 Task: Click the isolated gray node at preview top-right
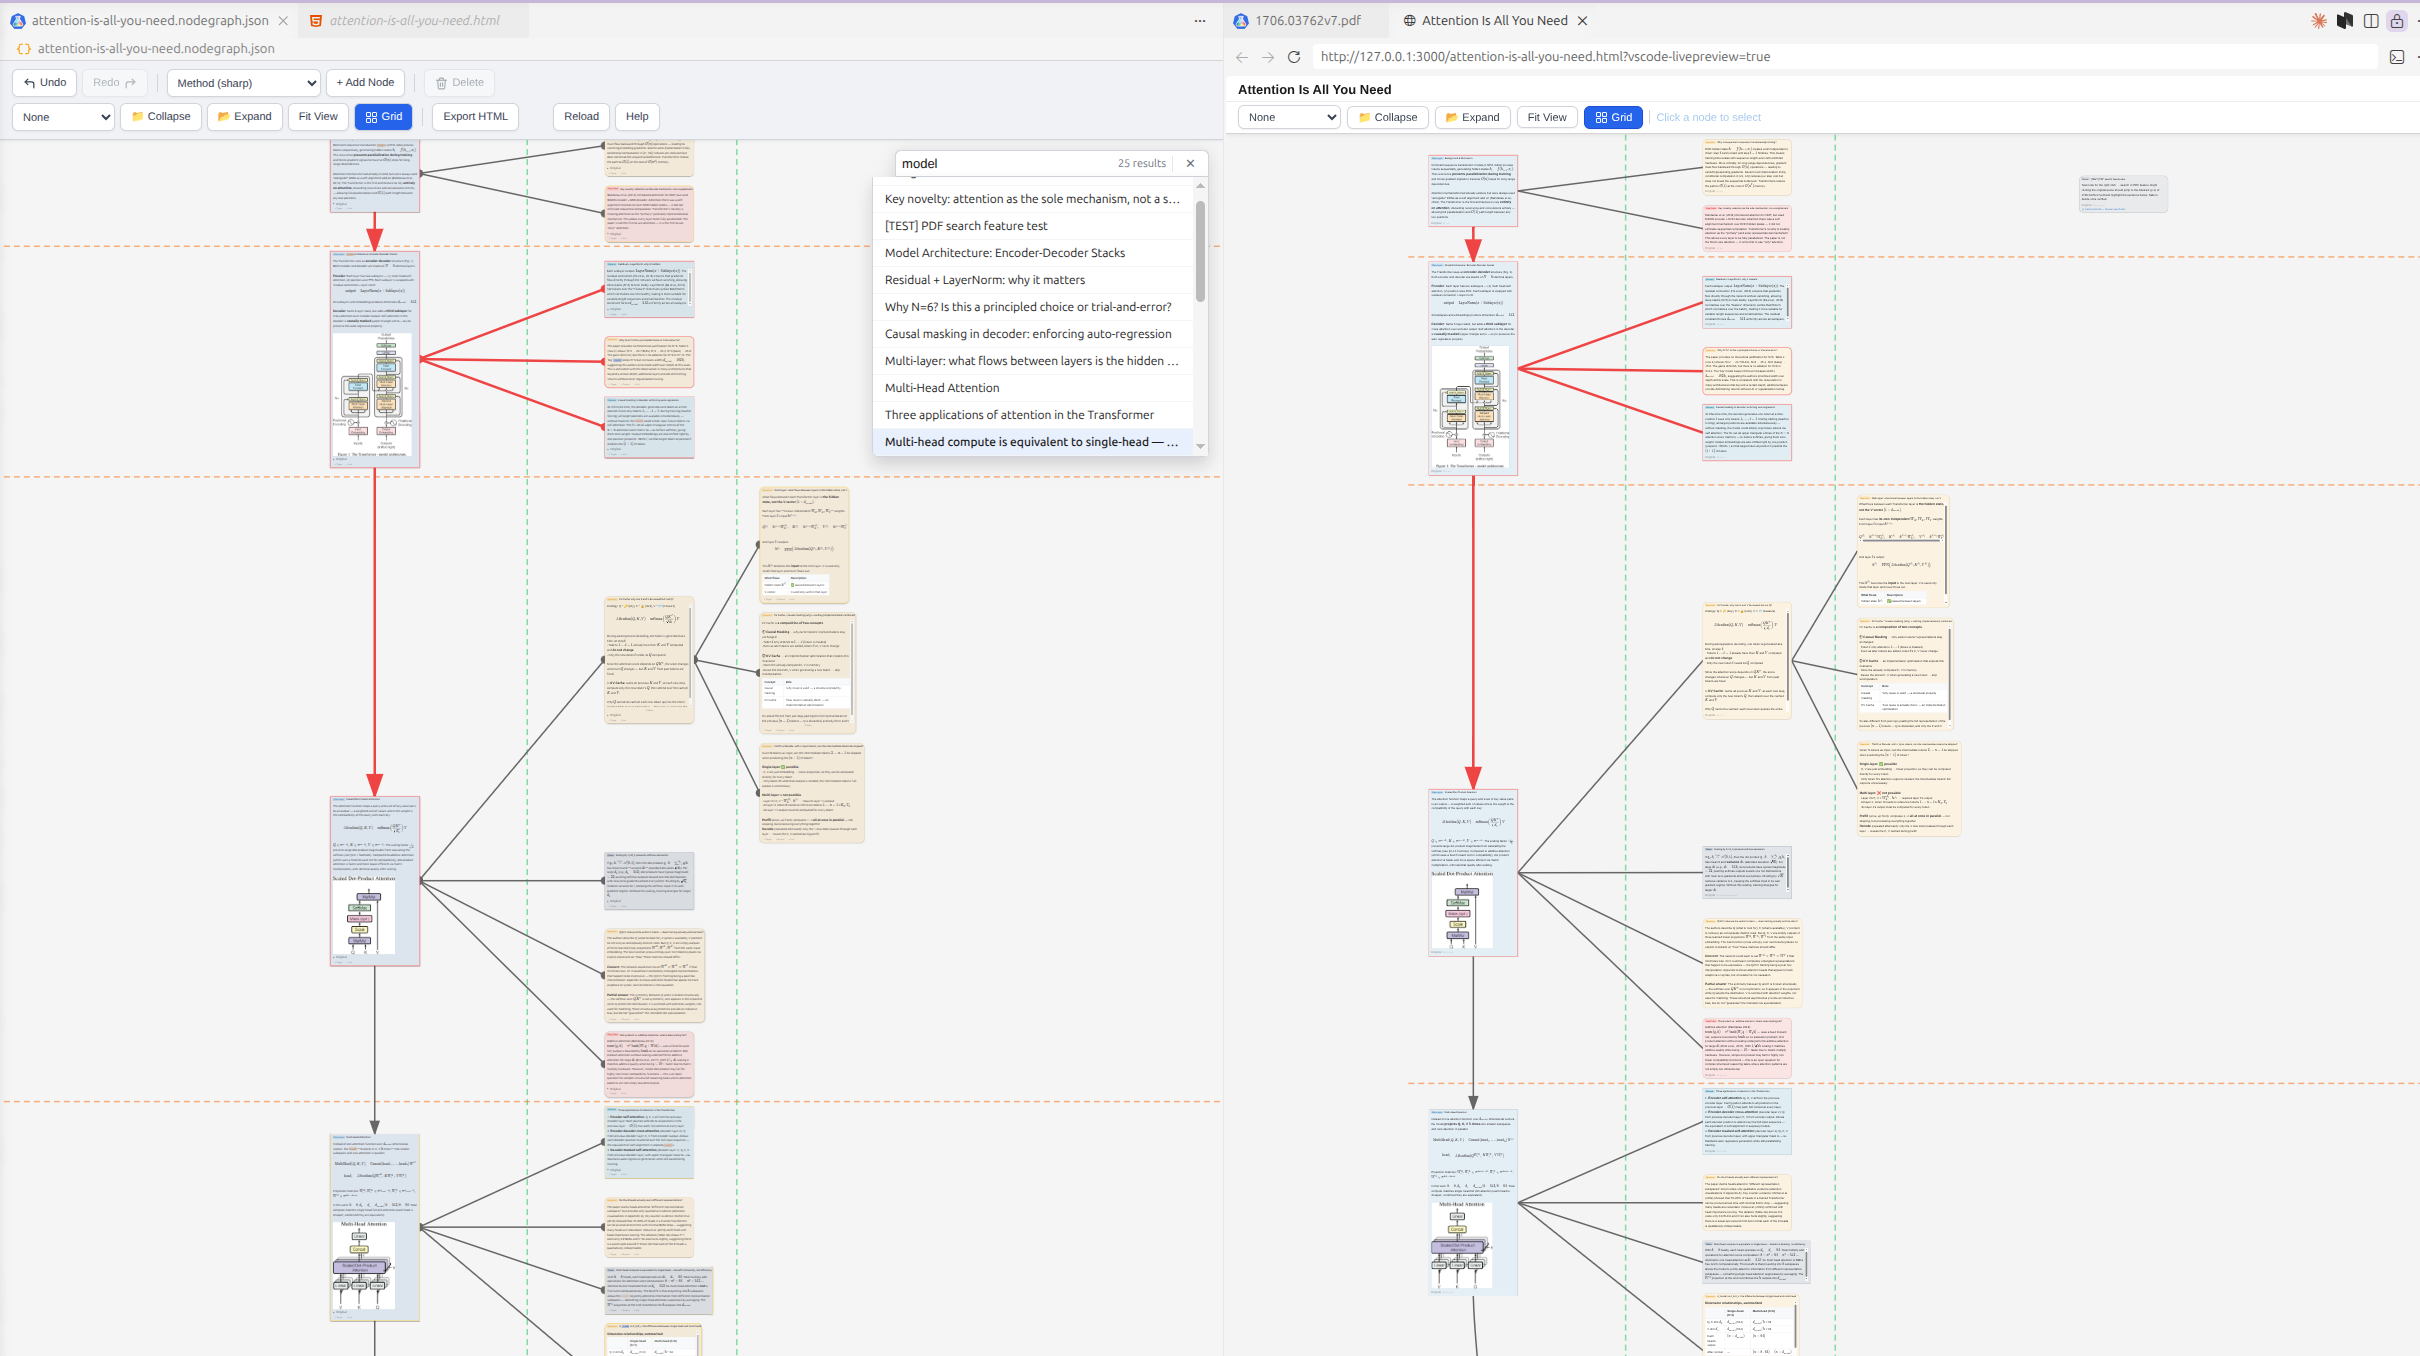coord(2123,194)
